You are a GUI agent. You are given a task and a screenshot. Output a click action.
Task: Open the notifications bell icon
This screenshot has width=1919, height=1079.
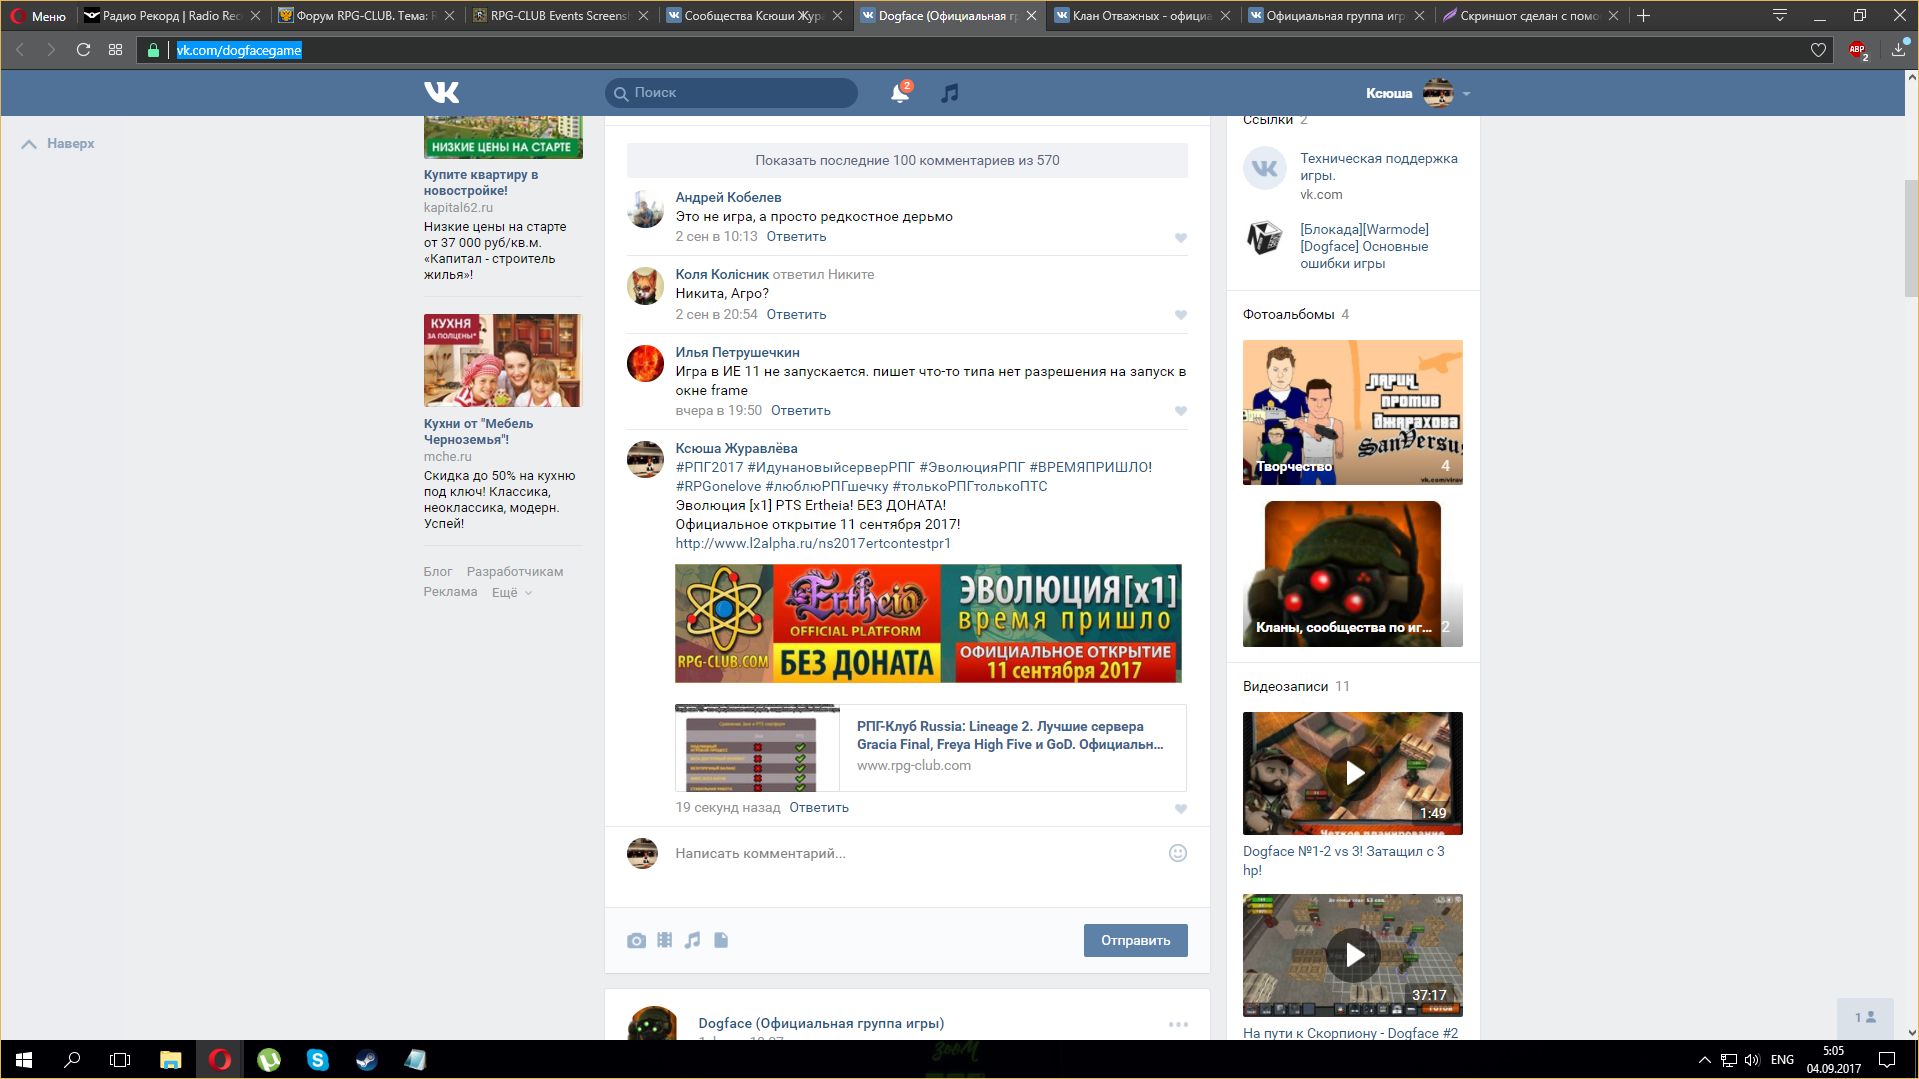pyautogui.click(x=900, y=93)
